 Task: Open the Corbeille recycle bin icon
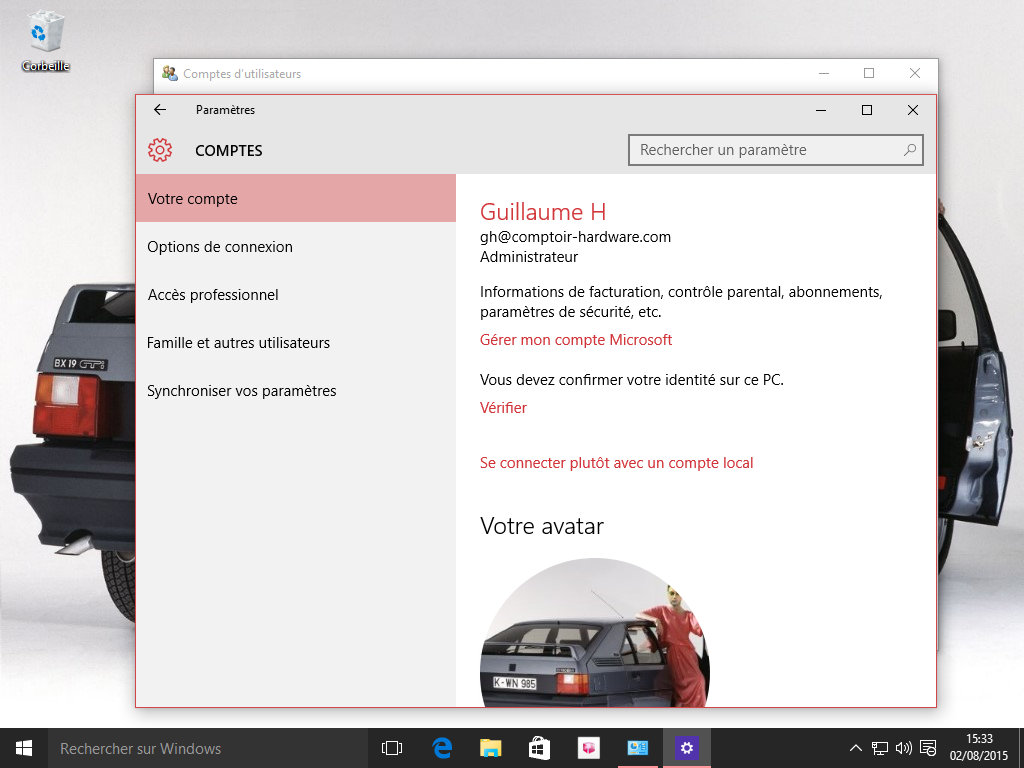(x=45, y=35)
